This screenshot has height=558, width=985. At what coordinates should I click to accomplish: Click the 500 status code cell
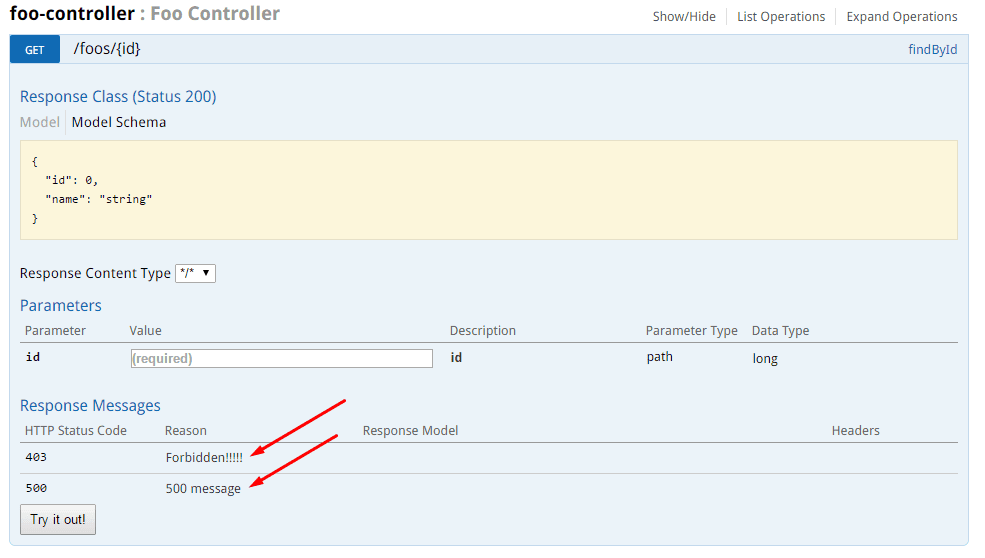[36, 489]
